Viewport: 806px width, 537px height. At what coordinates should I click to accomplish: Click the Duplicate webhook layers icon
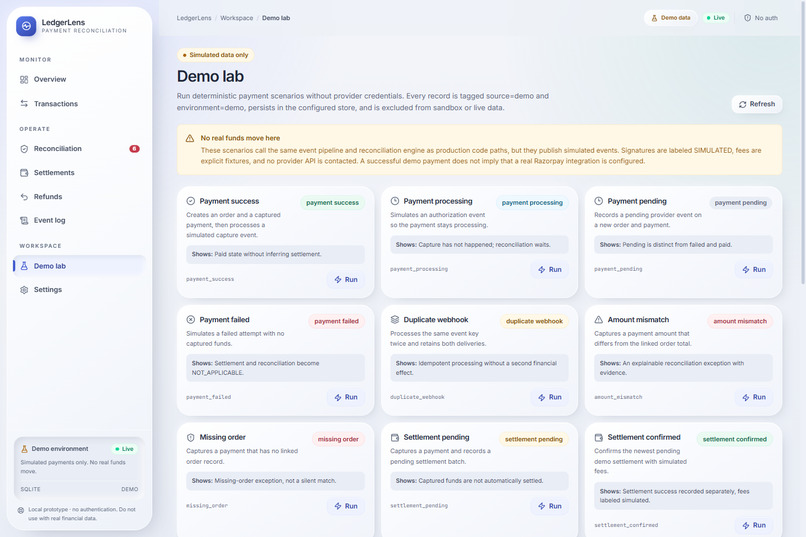coord(395,320)
